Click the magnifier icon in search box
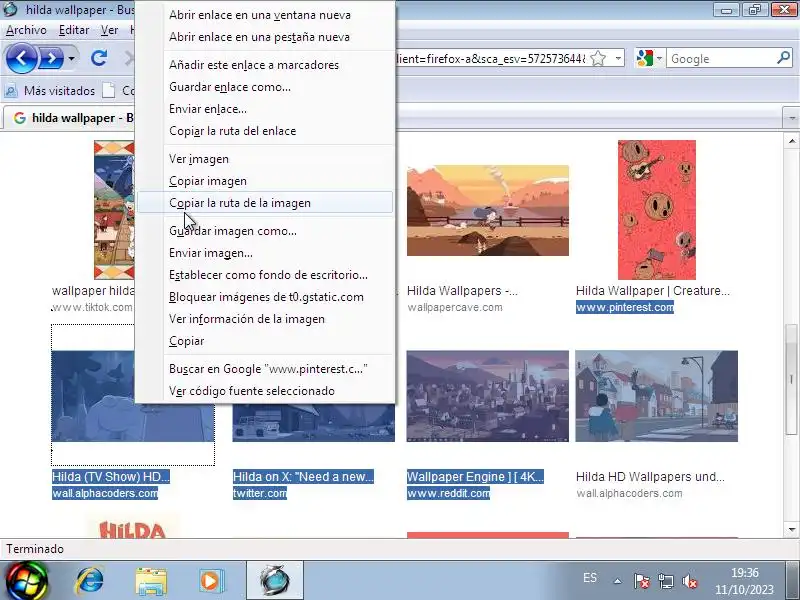Image resolution: width=800 pixels, height=600 pixels. point(784,58)
